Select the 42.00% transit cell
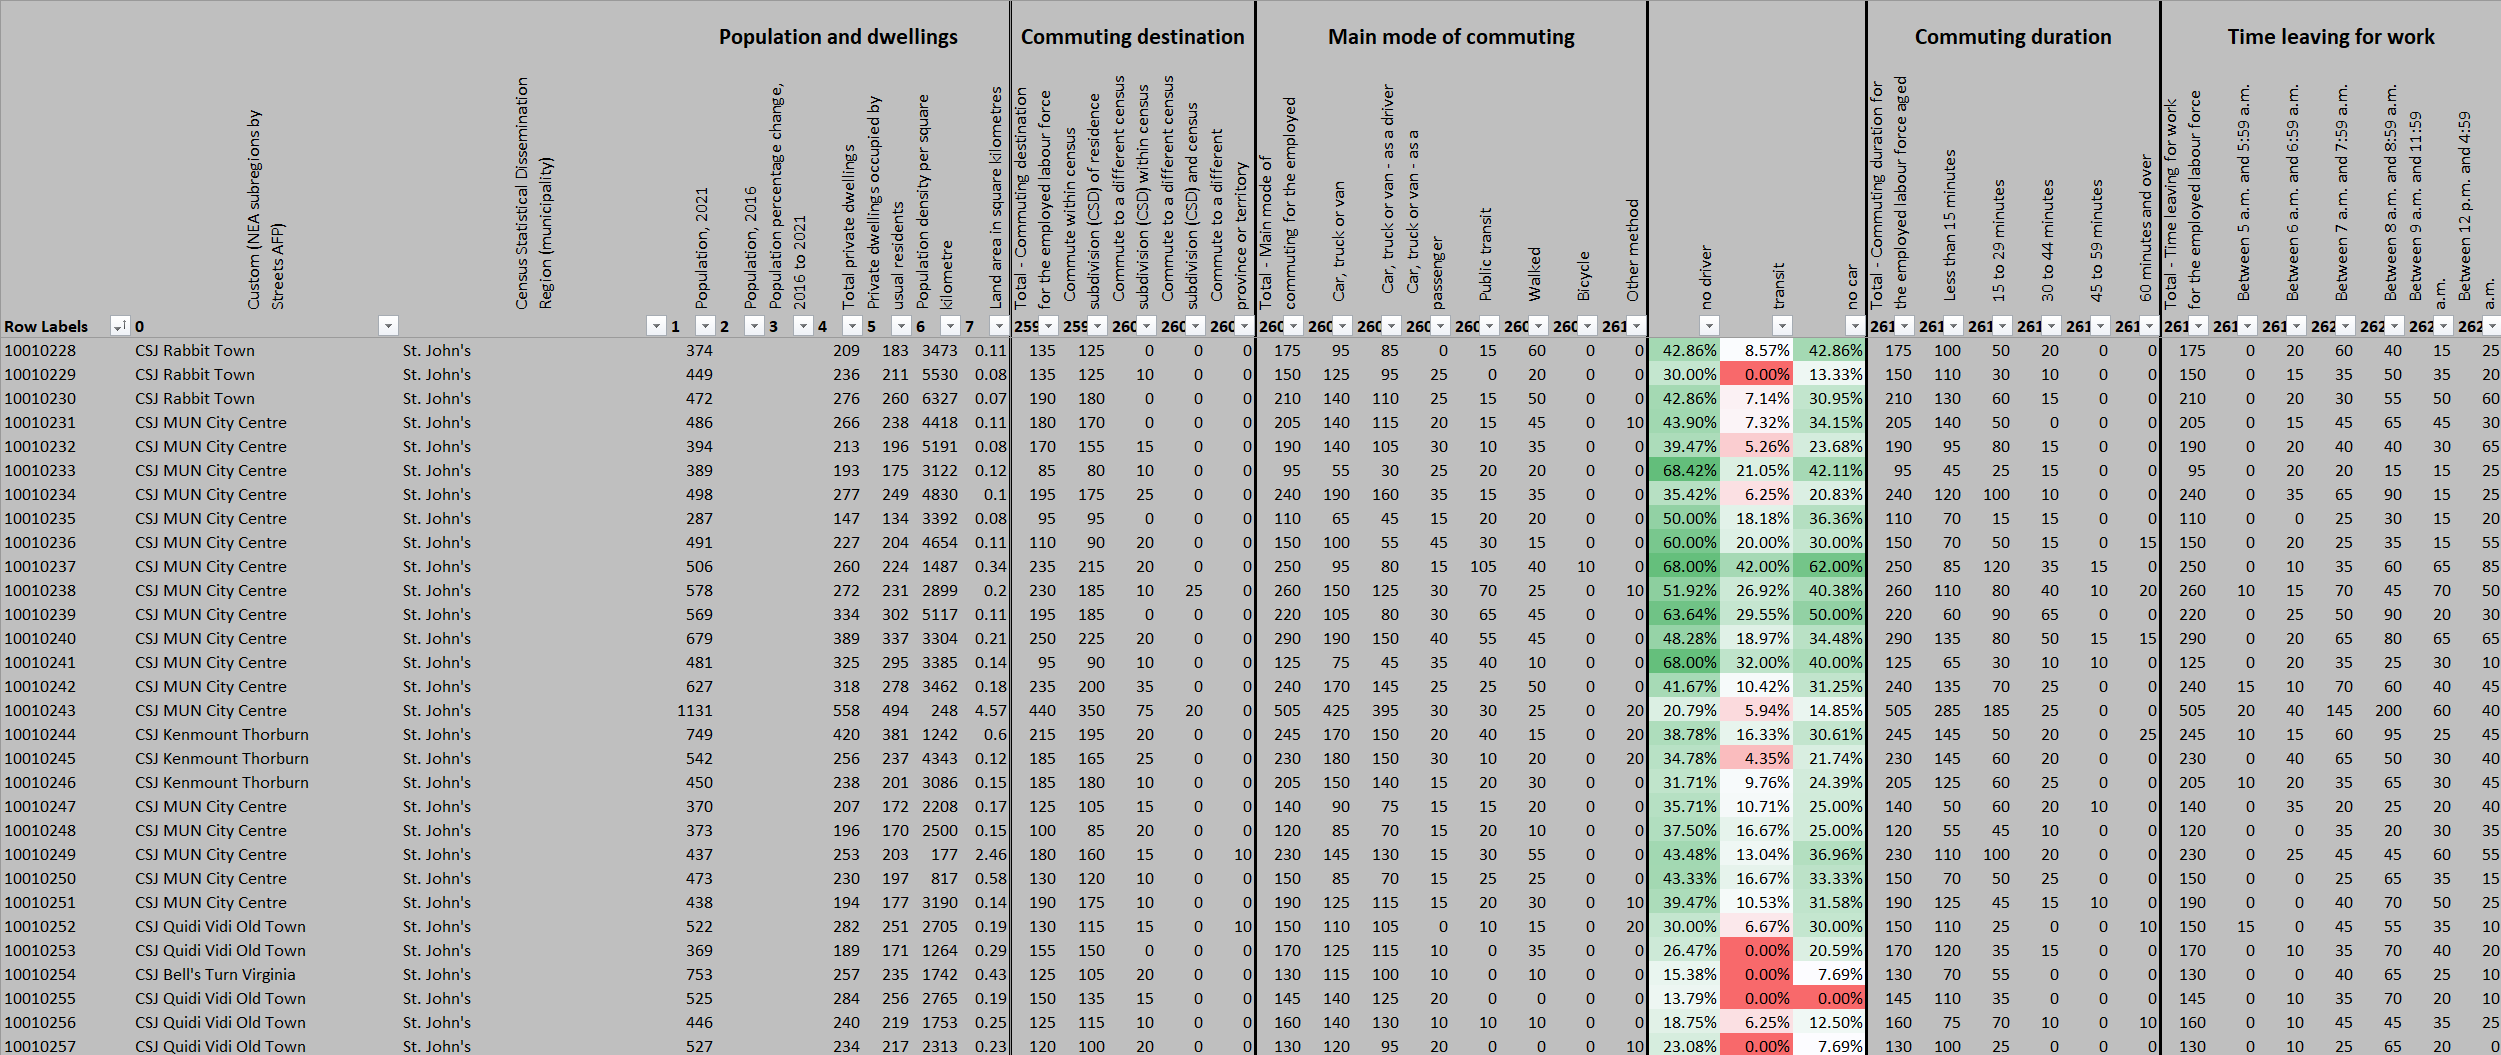 point(1761,567)
